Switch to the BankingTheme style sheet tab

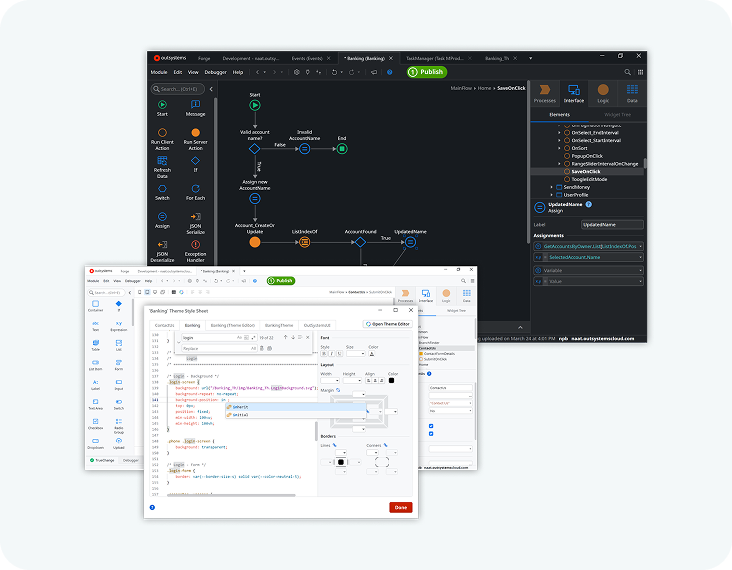pos(279,325)
